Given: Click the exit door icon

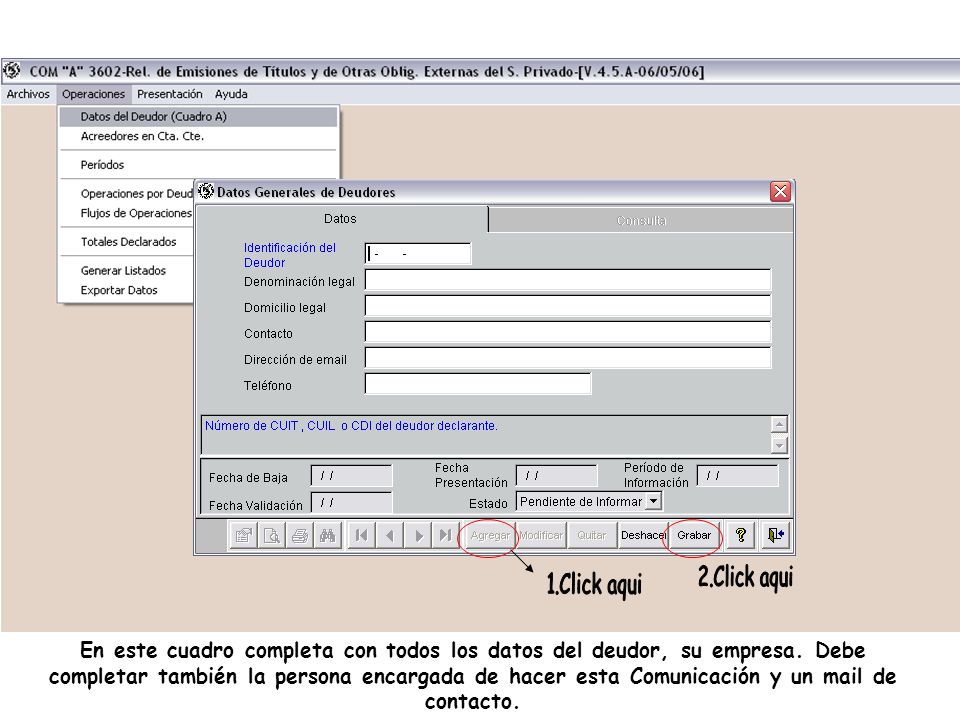Looking at the screenshot, I should click(x=776, y=536).
